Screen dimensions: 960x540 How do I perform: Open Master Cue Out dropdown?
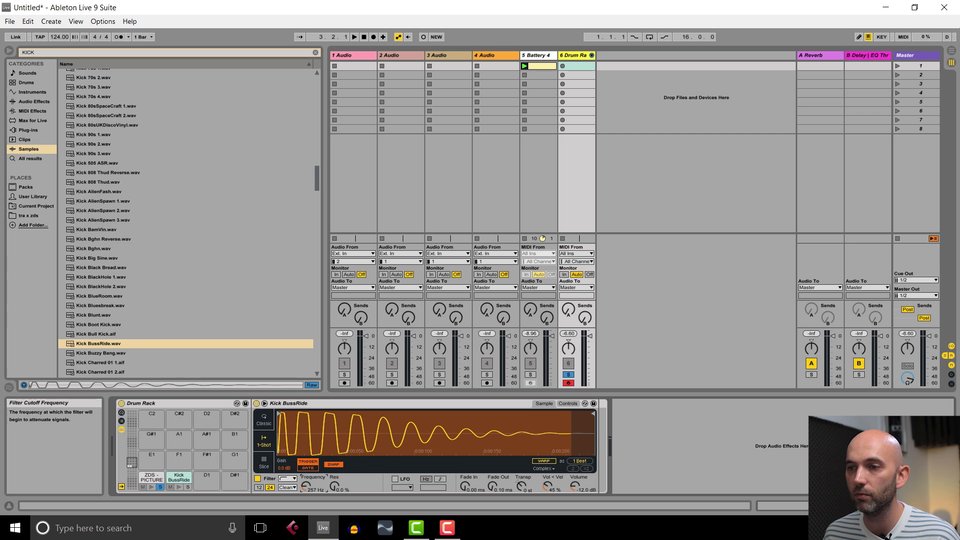(x=916, y=280)
